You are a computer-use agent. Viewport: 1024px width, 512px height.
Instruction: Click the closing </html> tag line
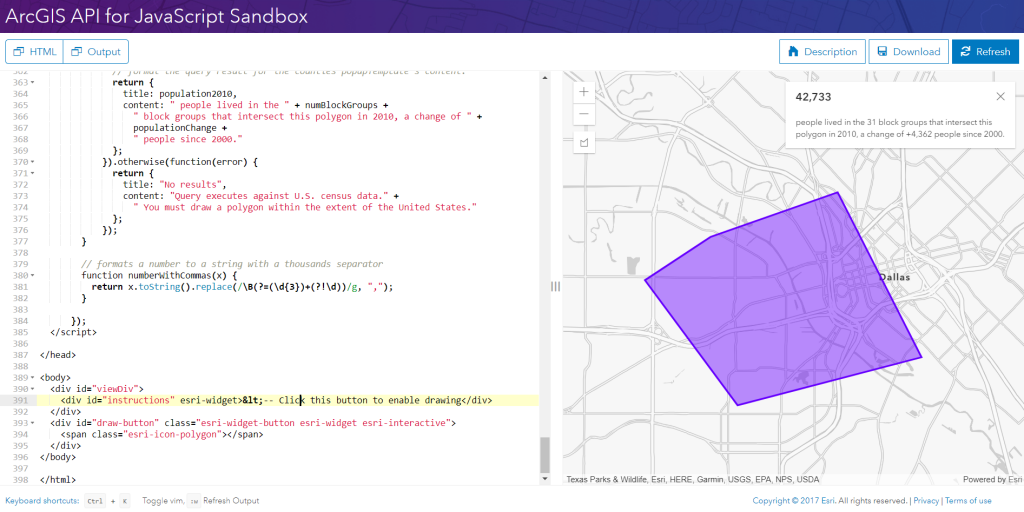pos(57,480)
